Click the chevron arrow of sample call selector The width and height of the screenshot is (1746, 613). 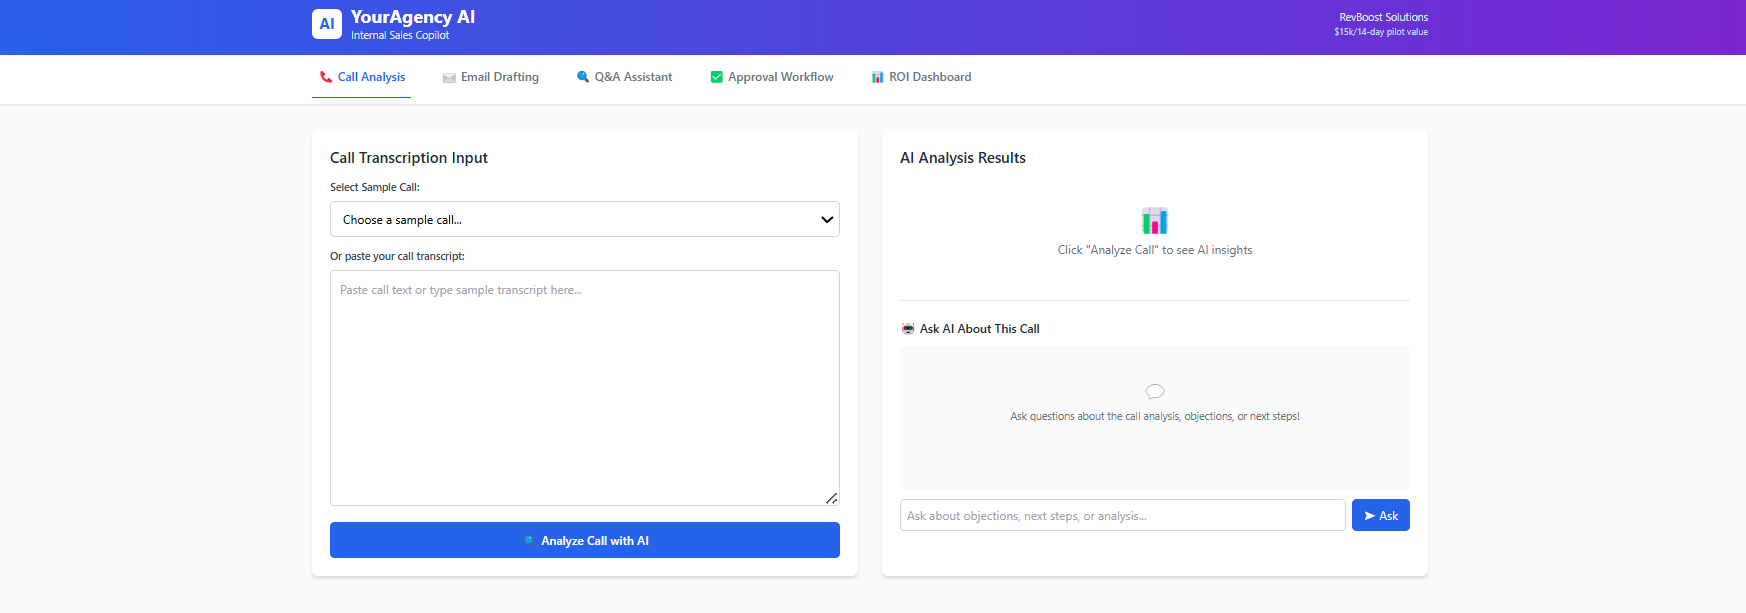tap(827, 220)
